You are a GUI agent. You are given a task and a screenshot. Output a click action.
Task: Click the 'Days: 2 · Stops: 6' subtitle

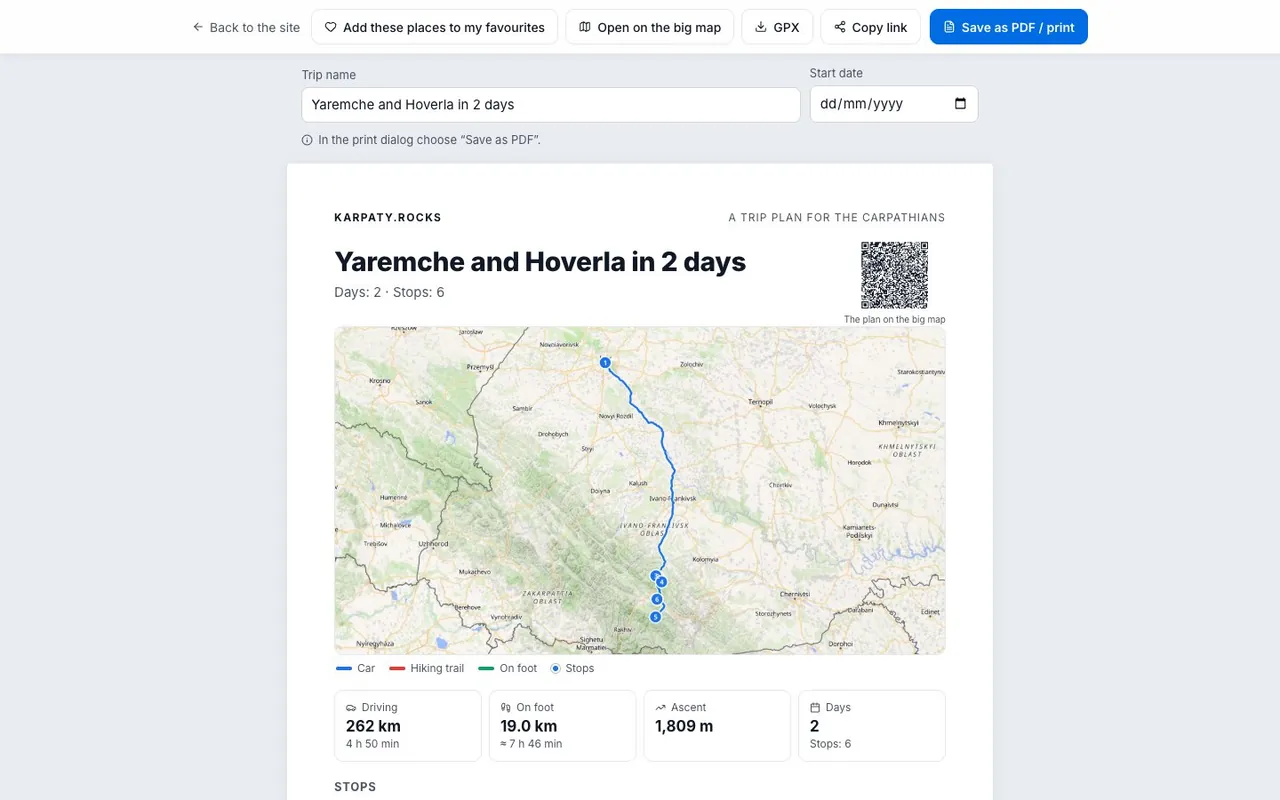click(389, 292)
